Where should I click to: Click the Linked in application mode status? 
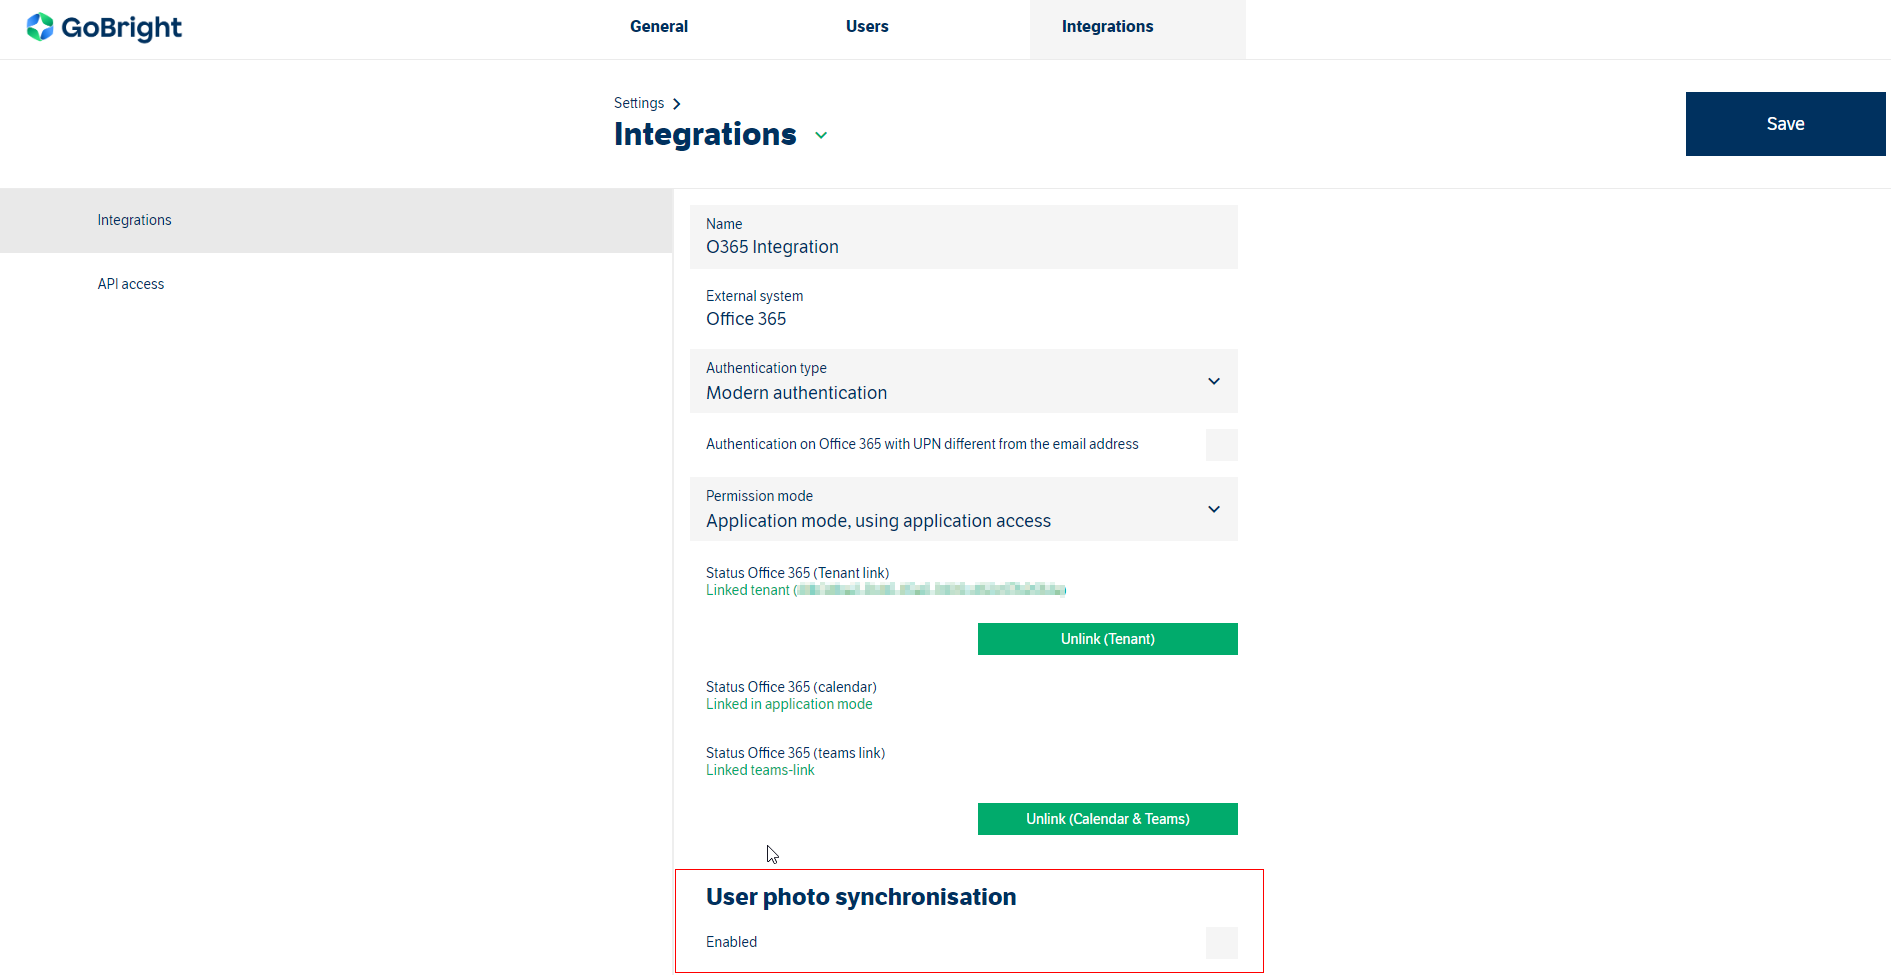[789, 704]
